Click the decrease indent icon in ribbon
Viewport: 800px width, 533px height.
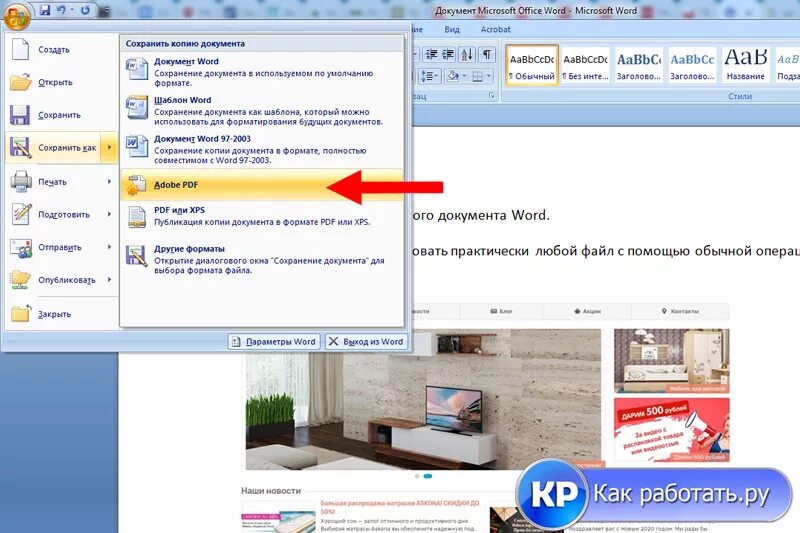[x=431, y=55]
